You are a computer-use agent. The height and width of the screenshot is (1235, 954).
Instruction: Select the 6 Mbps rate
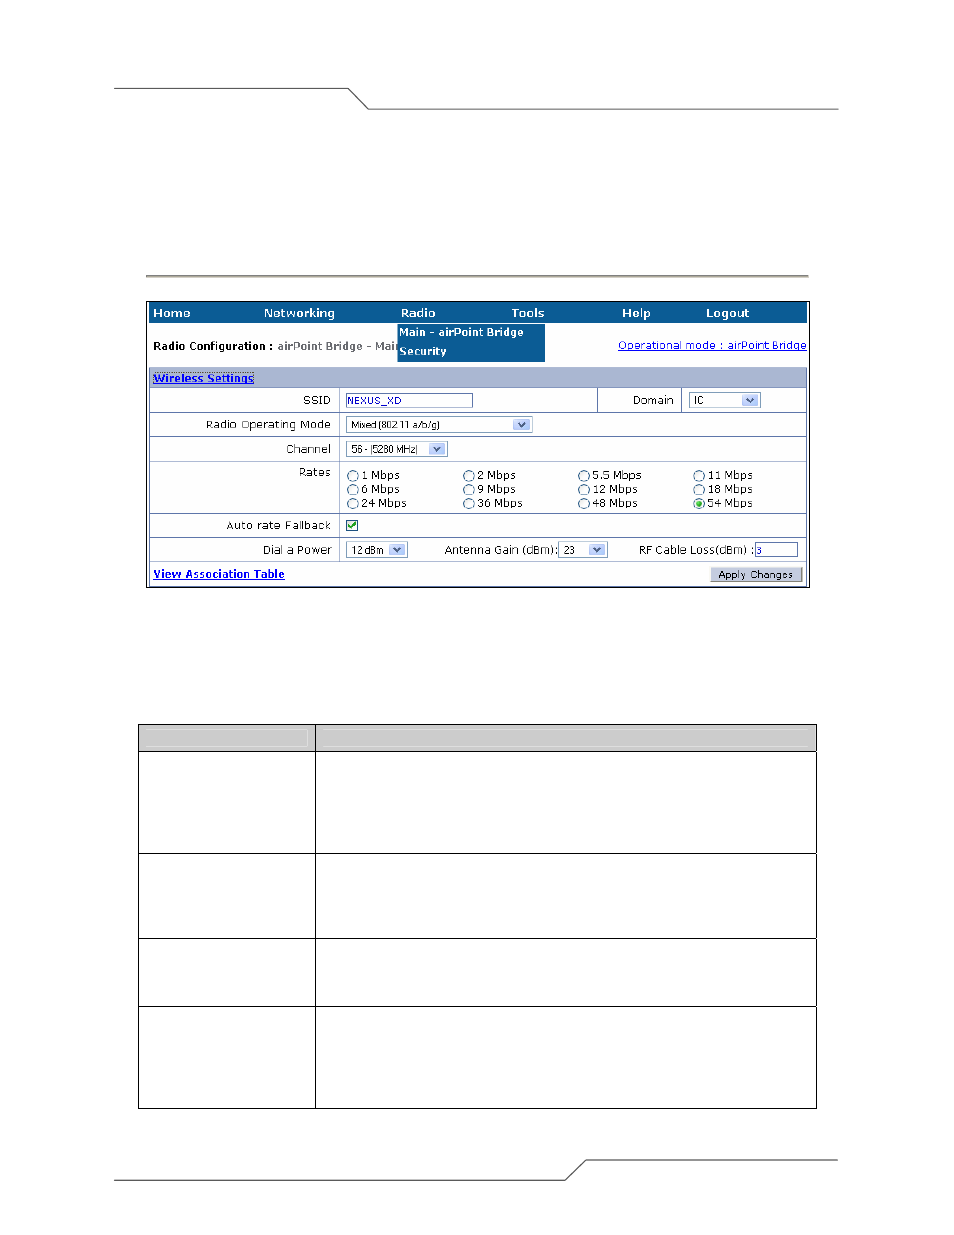[x=353, y=490]
